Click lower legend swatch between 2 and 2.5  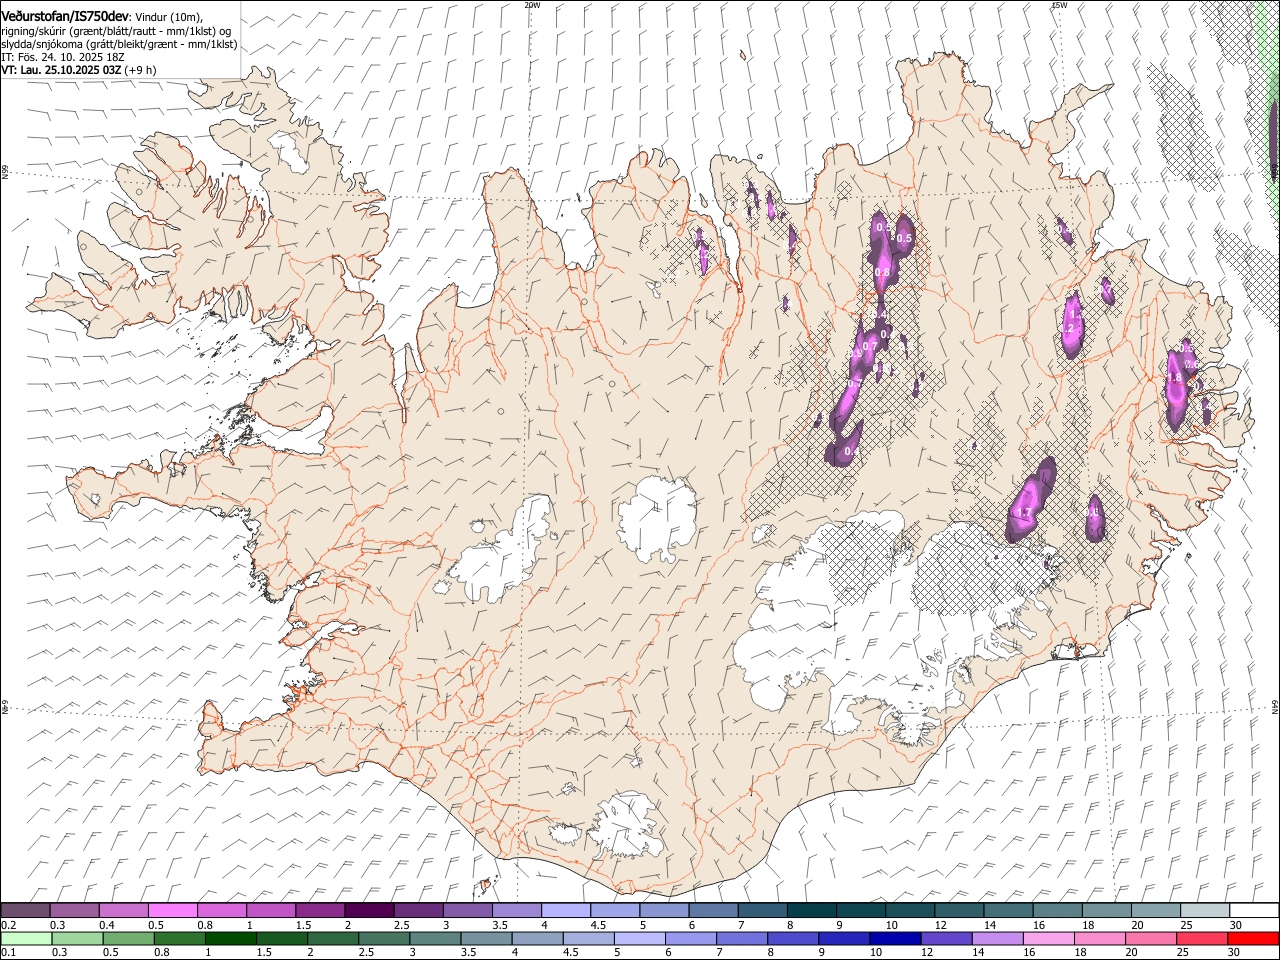pos(333,939)
